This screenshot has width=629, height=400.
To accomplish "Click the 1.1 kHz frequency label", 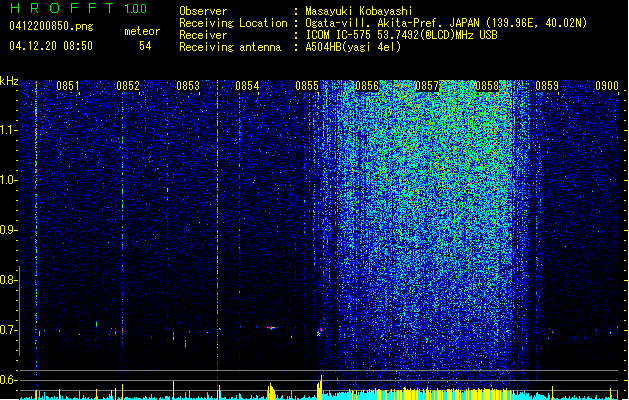I will (8, 130).
